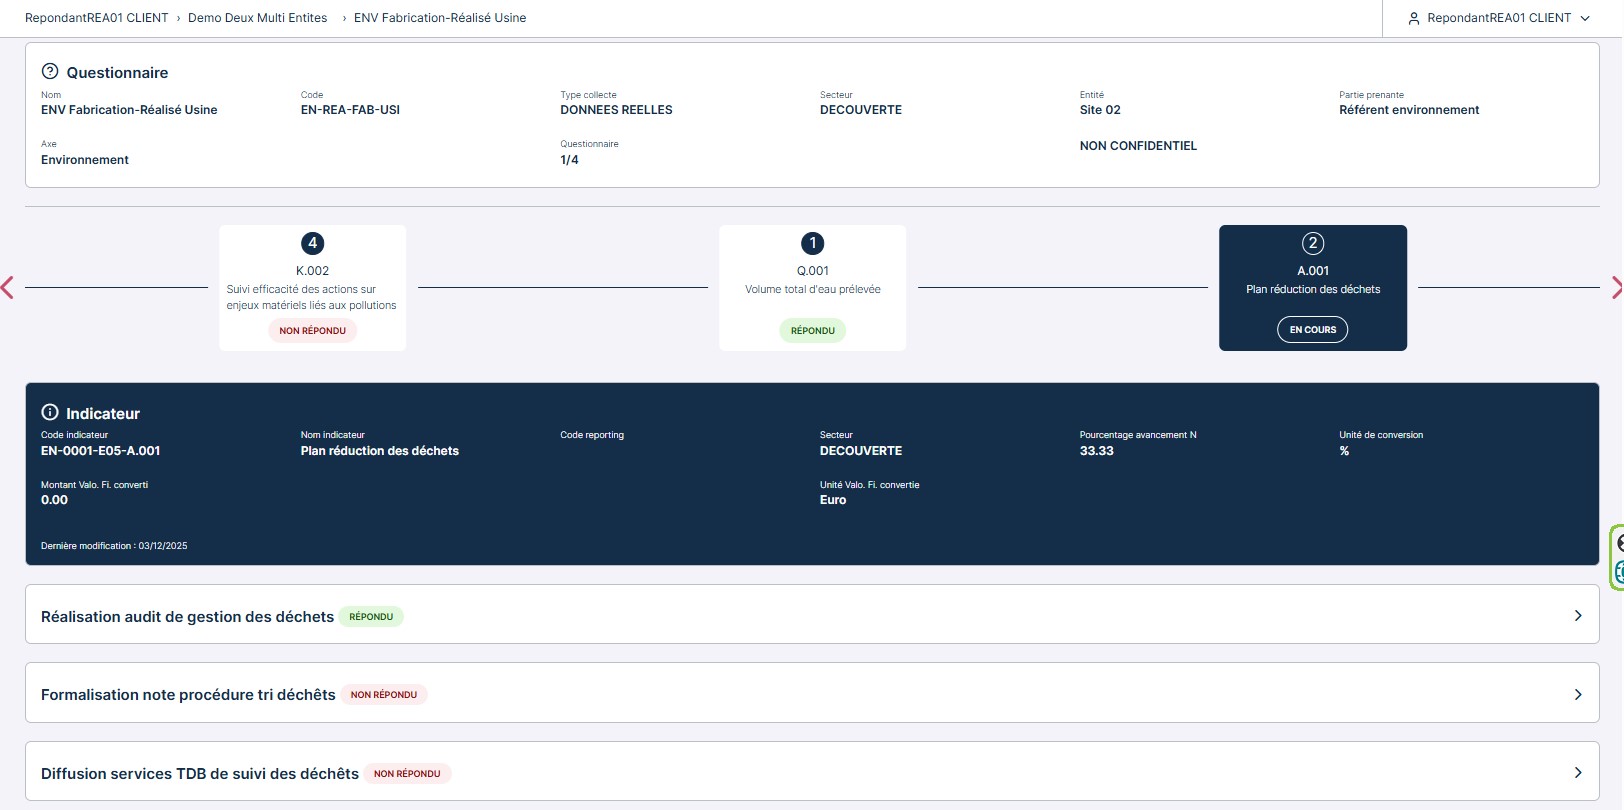1624x810 pixels.
Task: Click Questionnaire panel Secteur value DECOUVERTE
Action: [x=861, y=110]
